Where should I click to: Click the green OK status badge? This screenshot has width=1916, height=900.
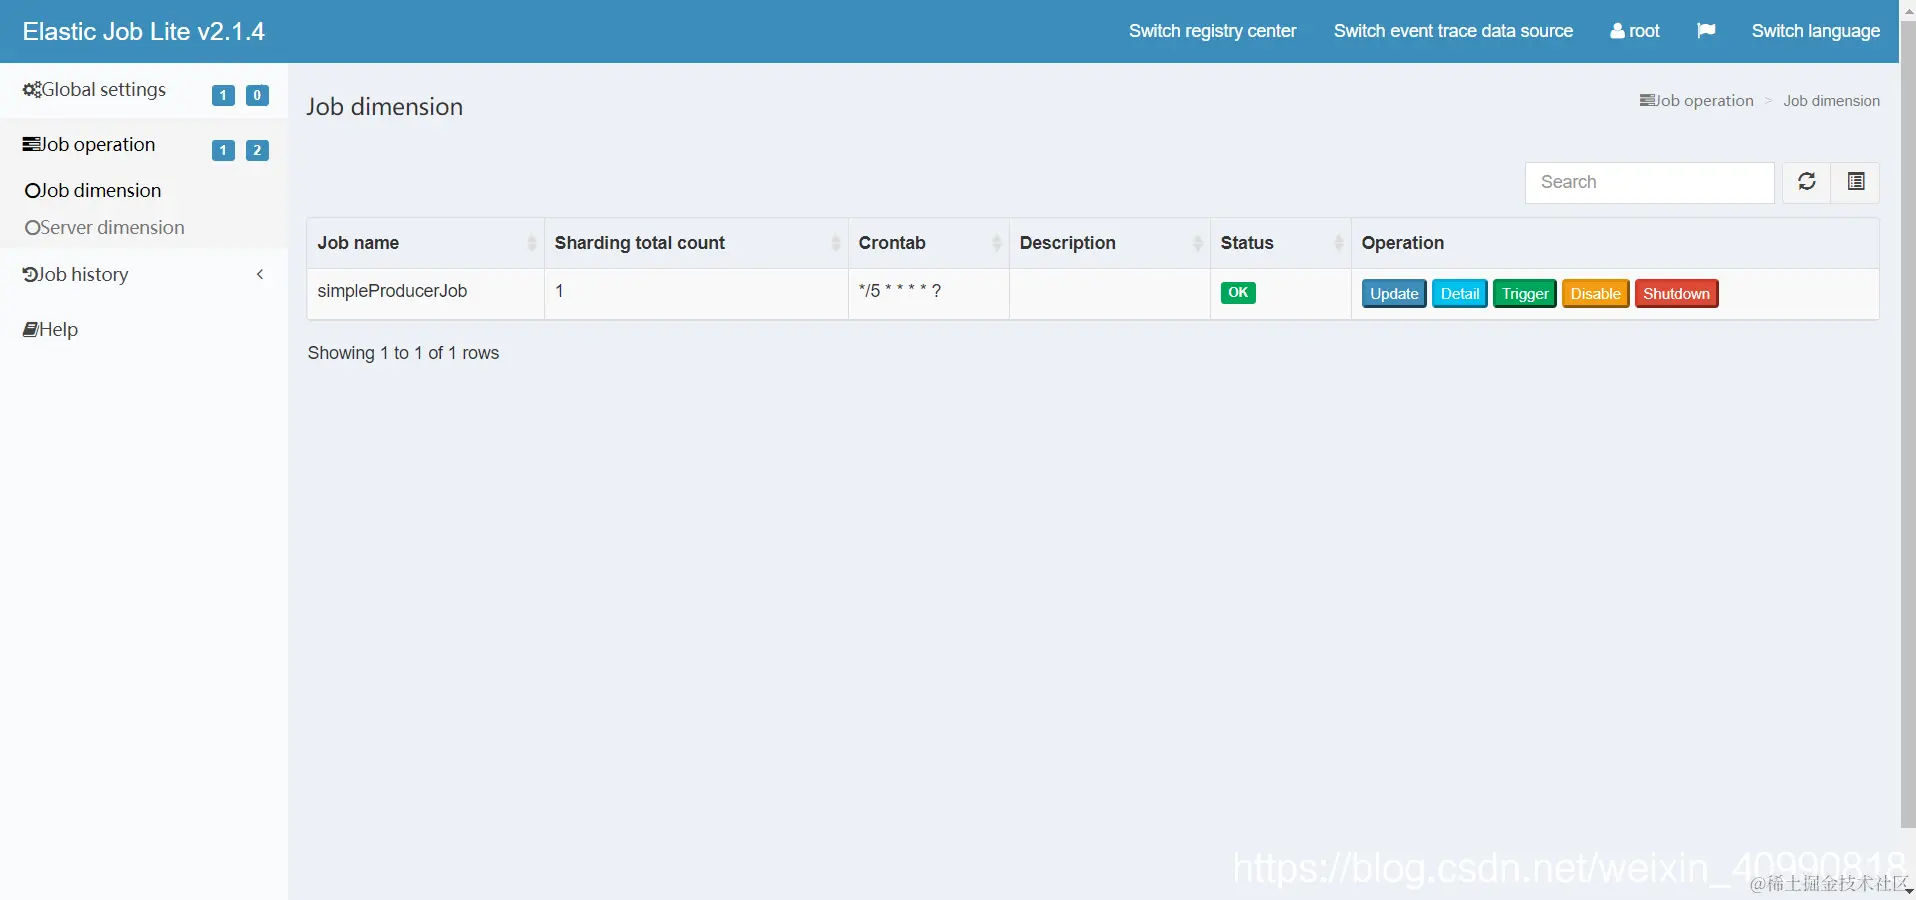tap(1238, 293)
